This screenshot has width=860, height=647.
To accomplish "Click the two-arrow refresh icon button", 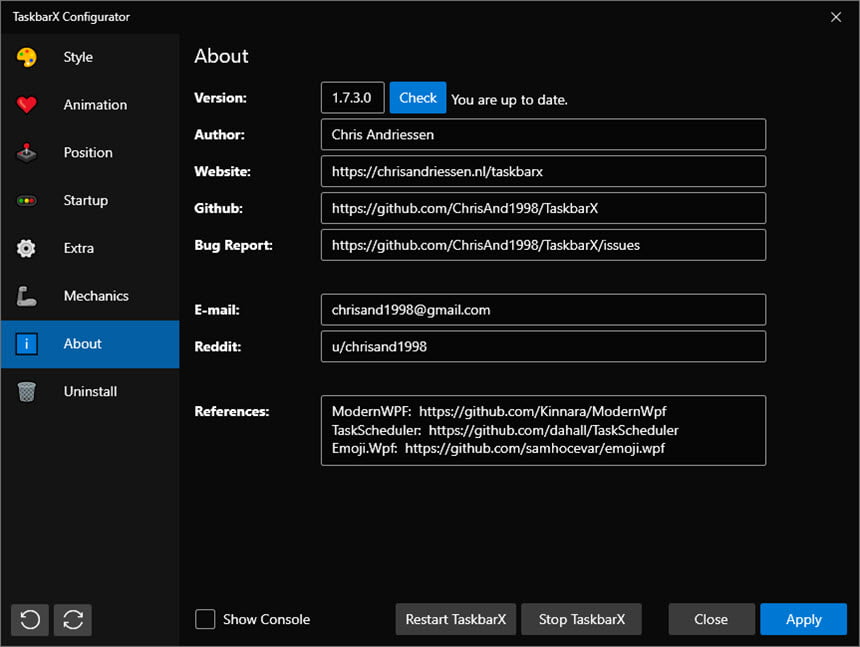I will [73, 620].
